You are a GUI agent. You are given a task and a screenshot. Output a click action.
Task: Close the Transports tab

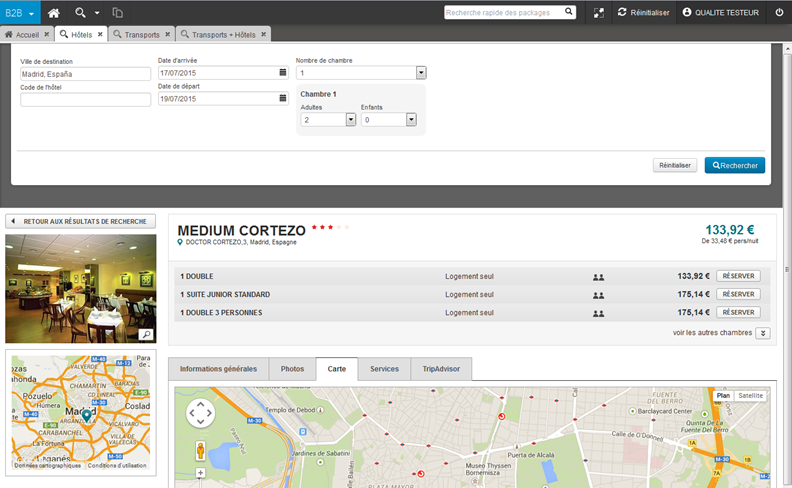tap(168, 34)
